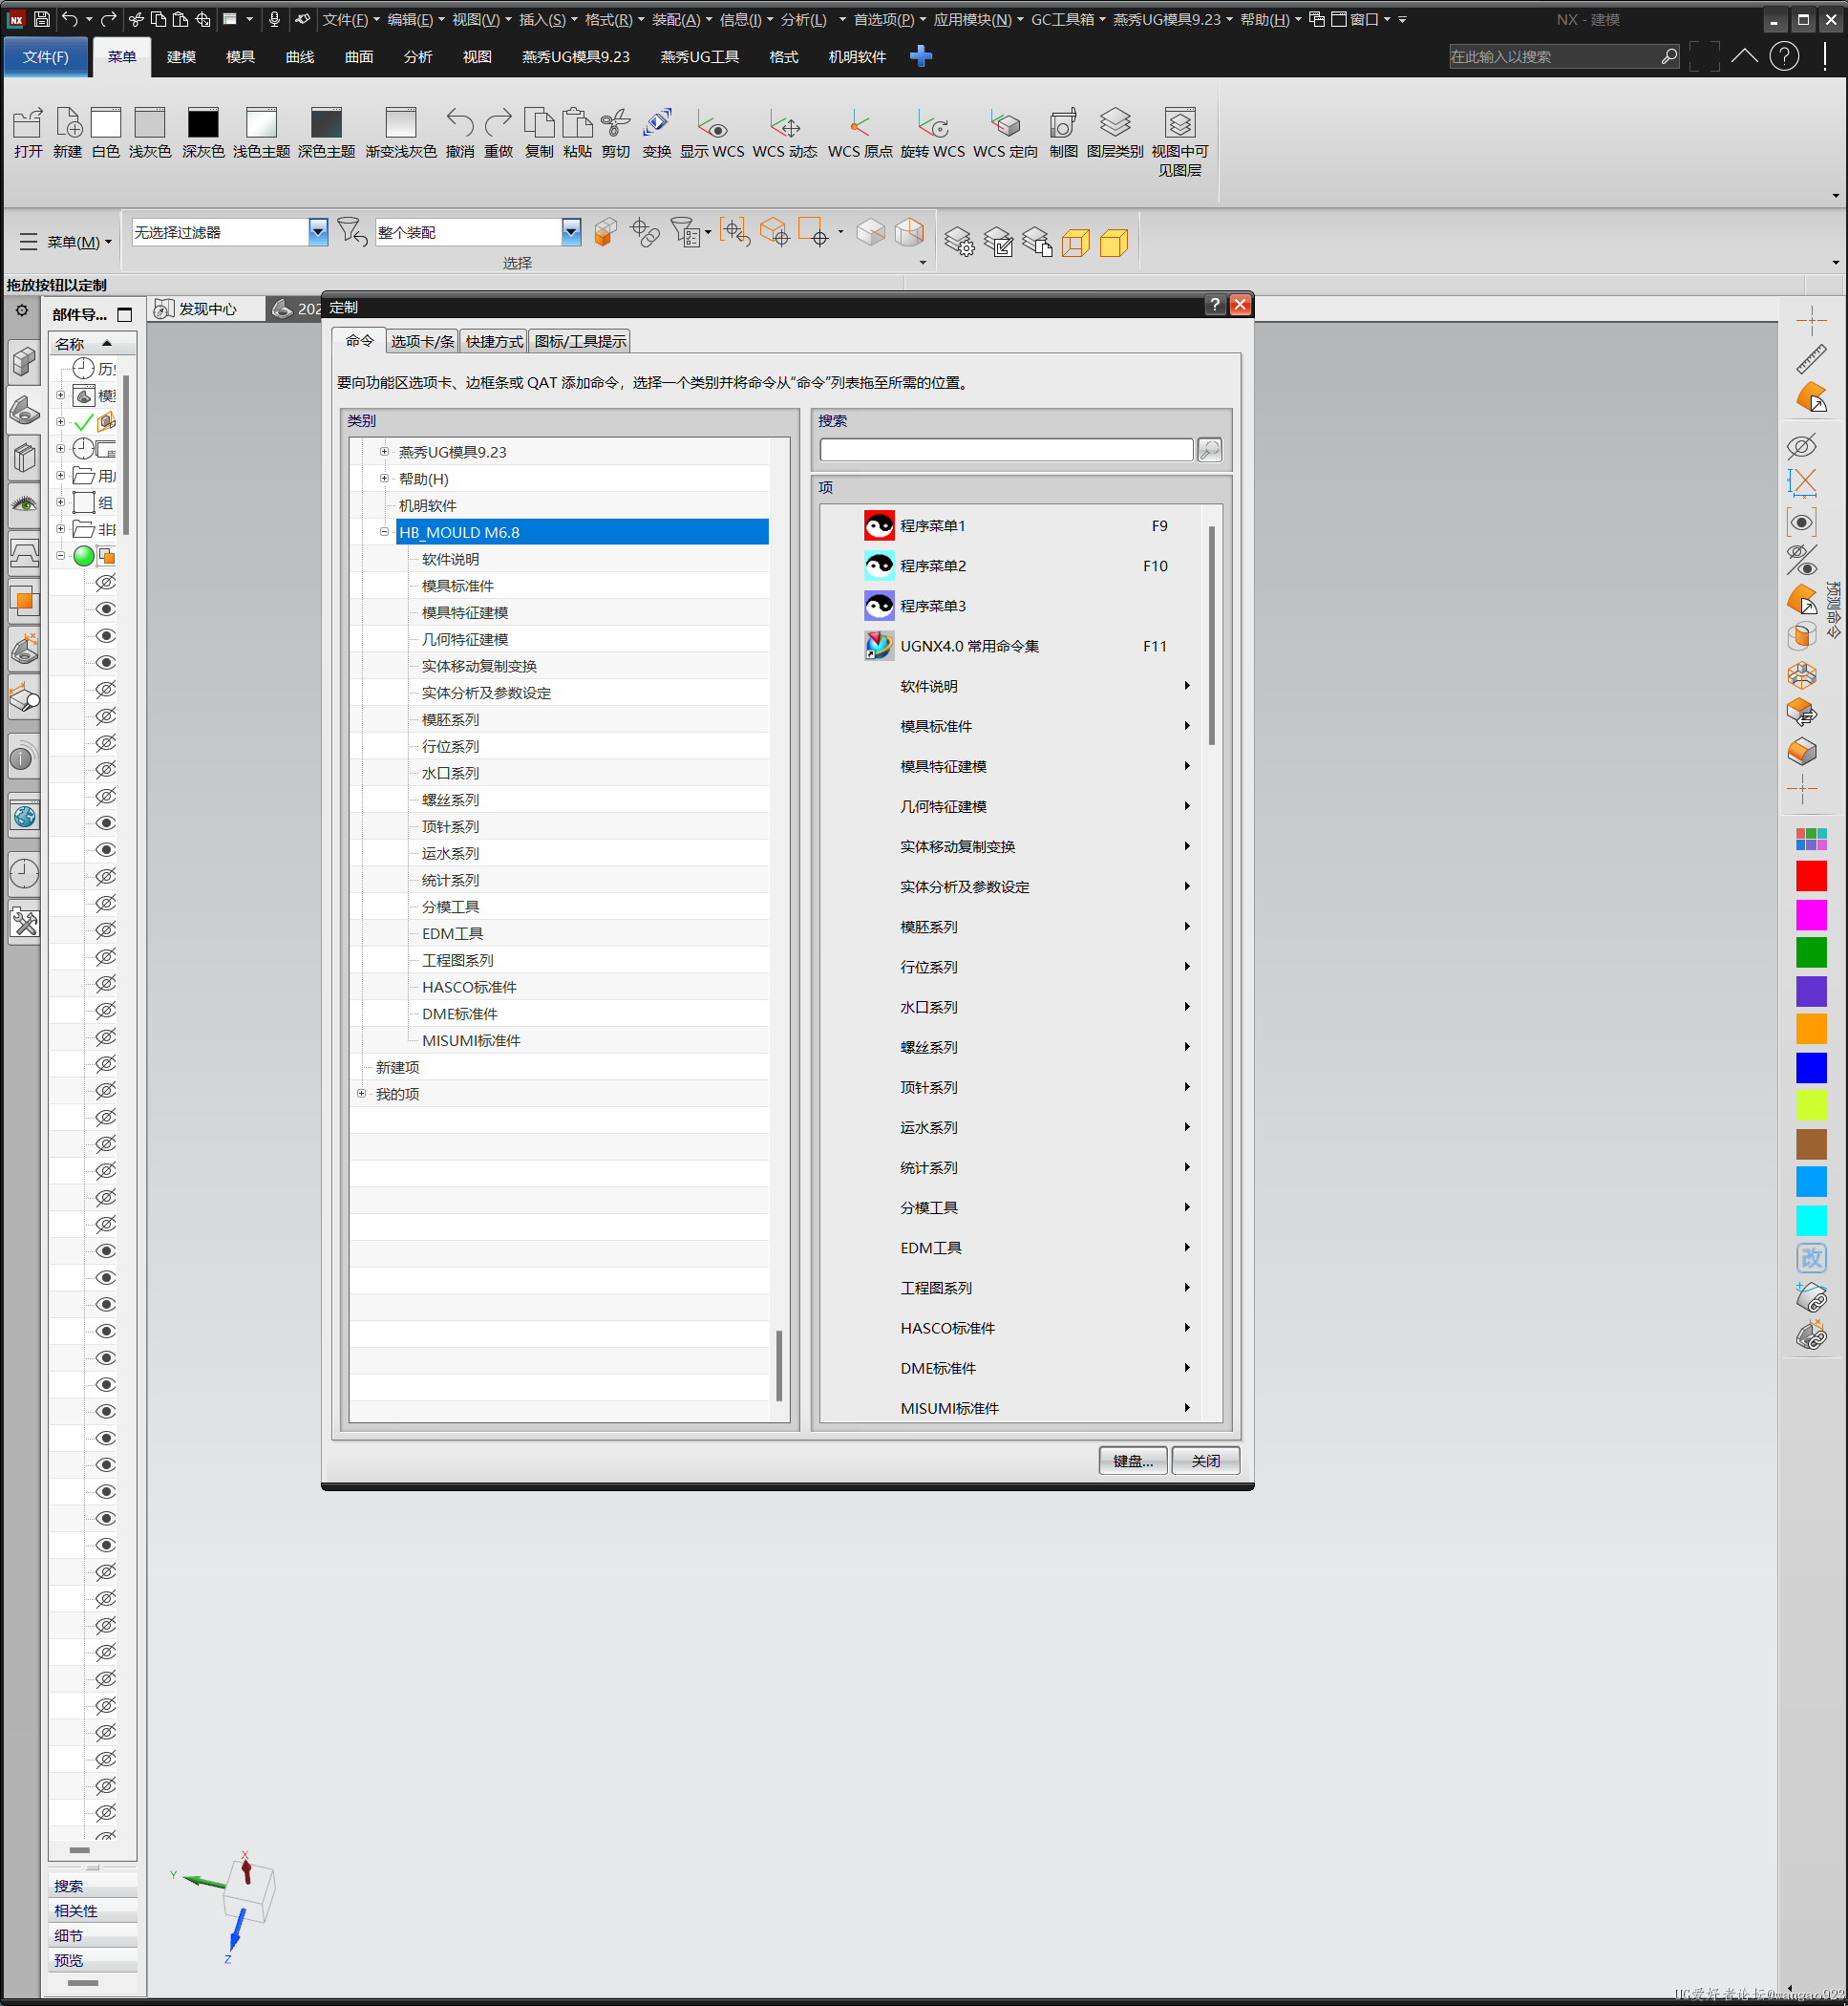
Task: Click the ruler measure icon in right sidebar
Action: pyautogui.click(x=1811, y=358)
